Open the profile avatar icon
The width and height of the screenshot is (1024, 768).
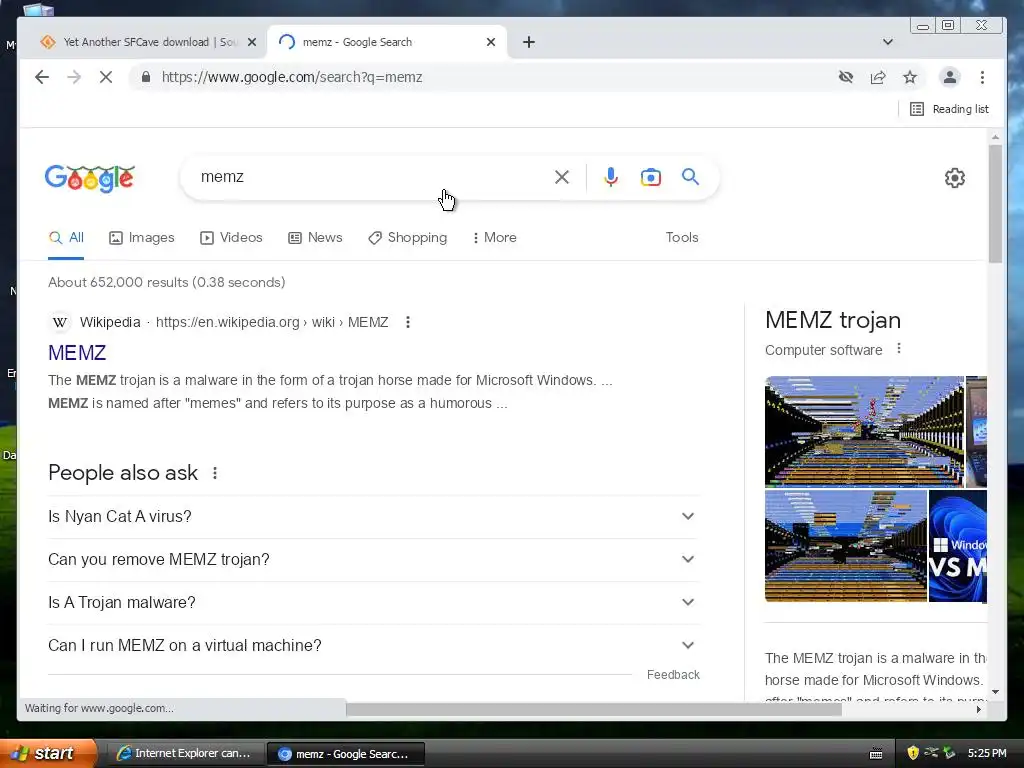pyautogui.click(x=950, y=77)
